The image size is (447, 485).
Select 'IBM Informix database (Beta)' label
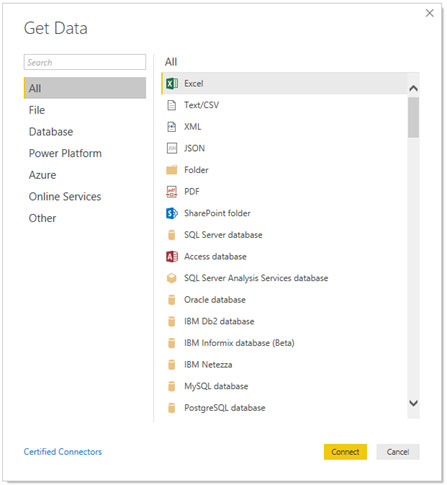tap(239, 343)
